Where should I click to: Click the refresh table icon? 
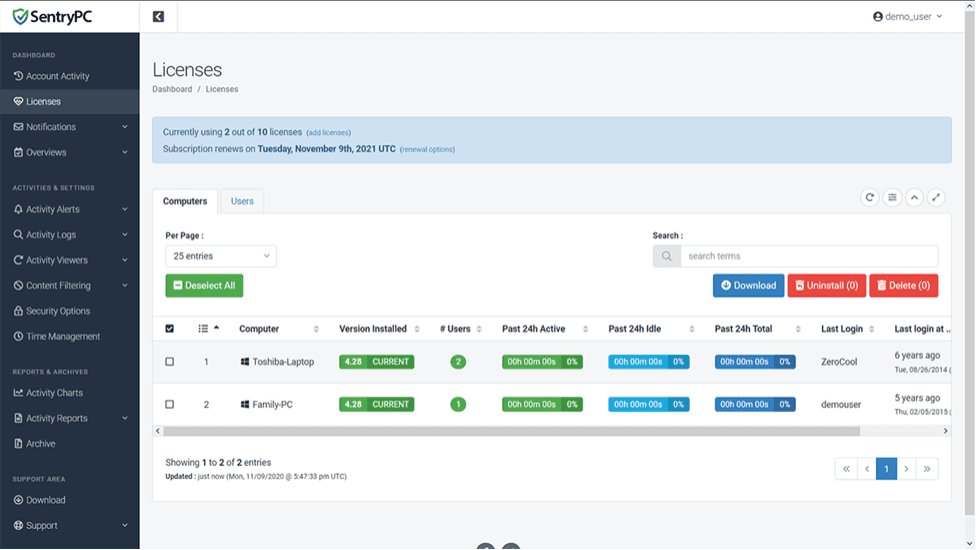pos(870,198)
